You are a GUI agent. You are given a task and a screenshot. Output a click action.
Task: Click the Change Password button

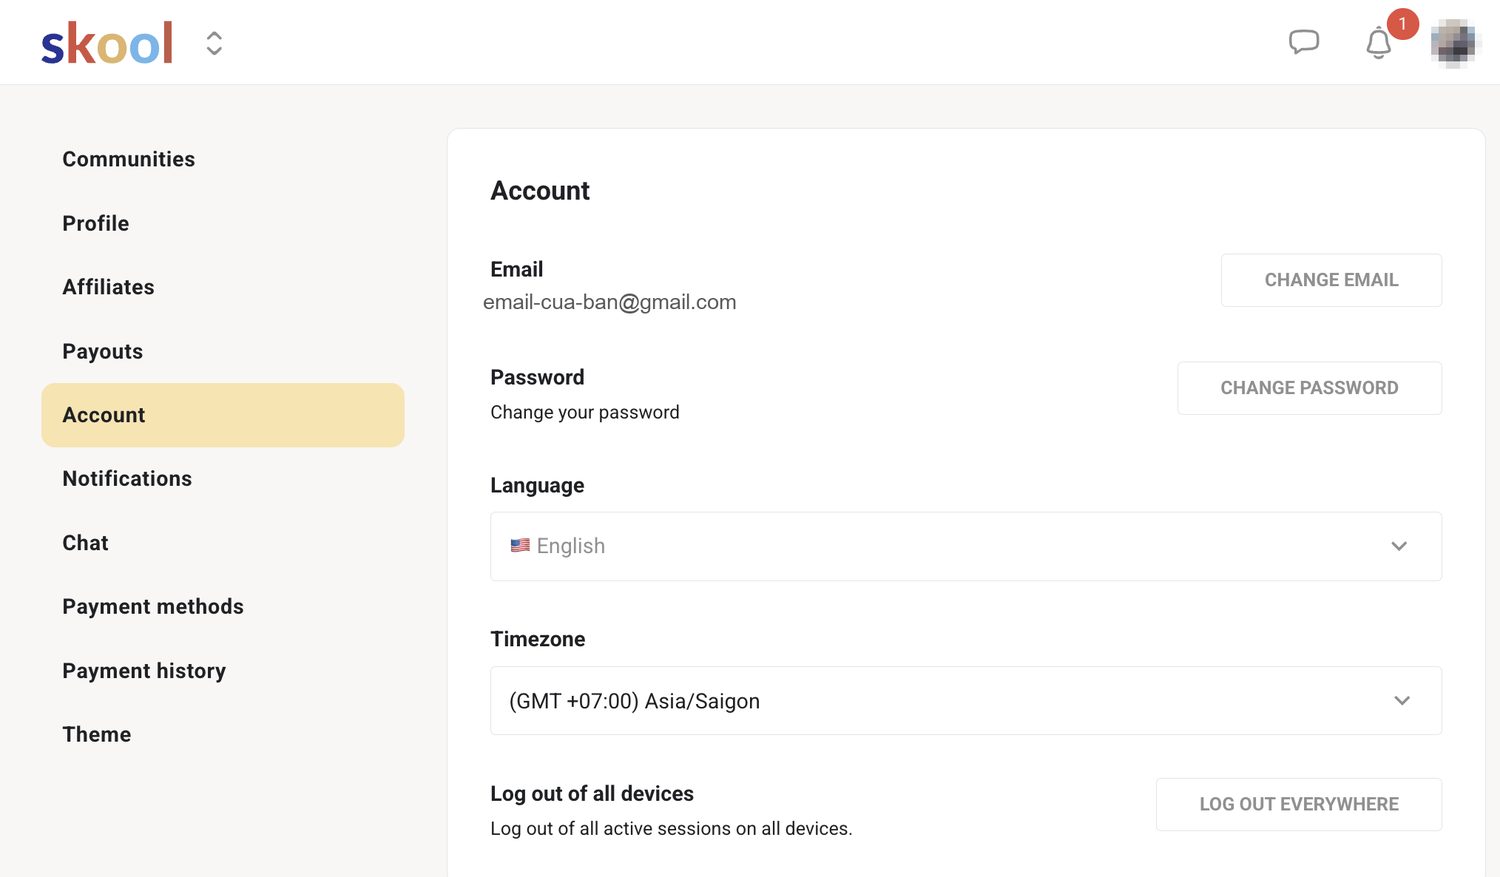tap(1309, 388)
